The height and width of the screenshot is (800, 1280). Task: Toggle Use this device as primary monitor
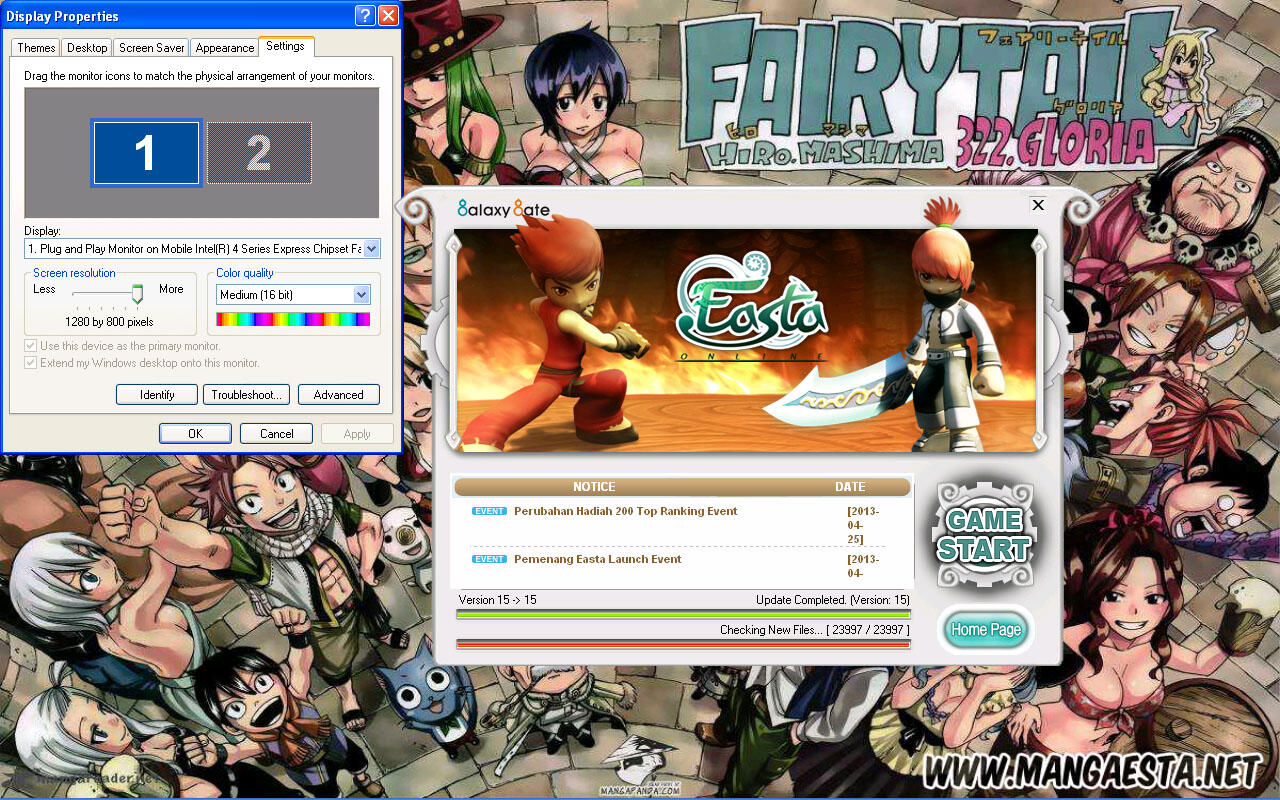coord(31,346)
